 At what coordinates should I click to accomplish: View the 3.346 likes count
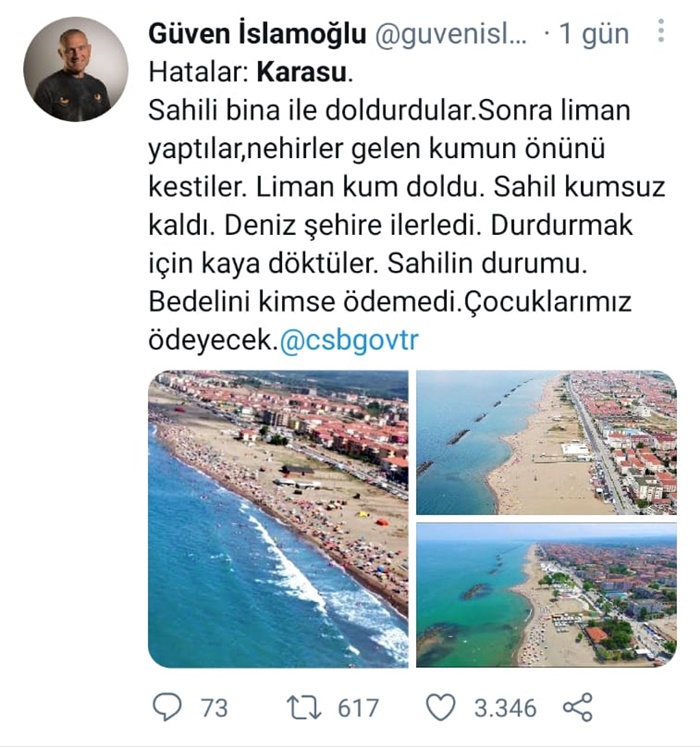505,708
